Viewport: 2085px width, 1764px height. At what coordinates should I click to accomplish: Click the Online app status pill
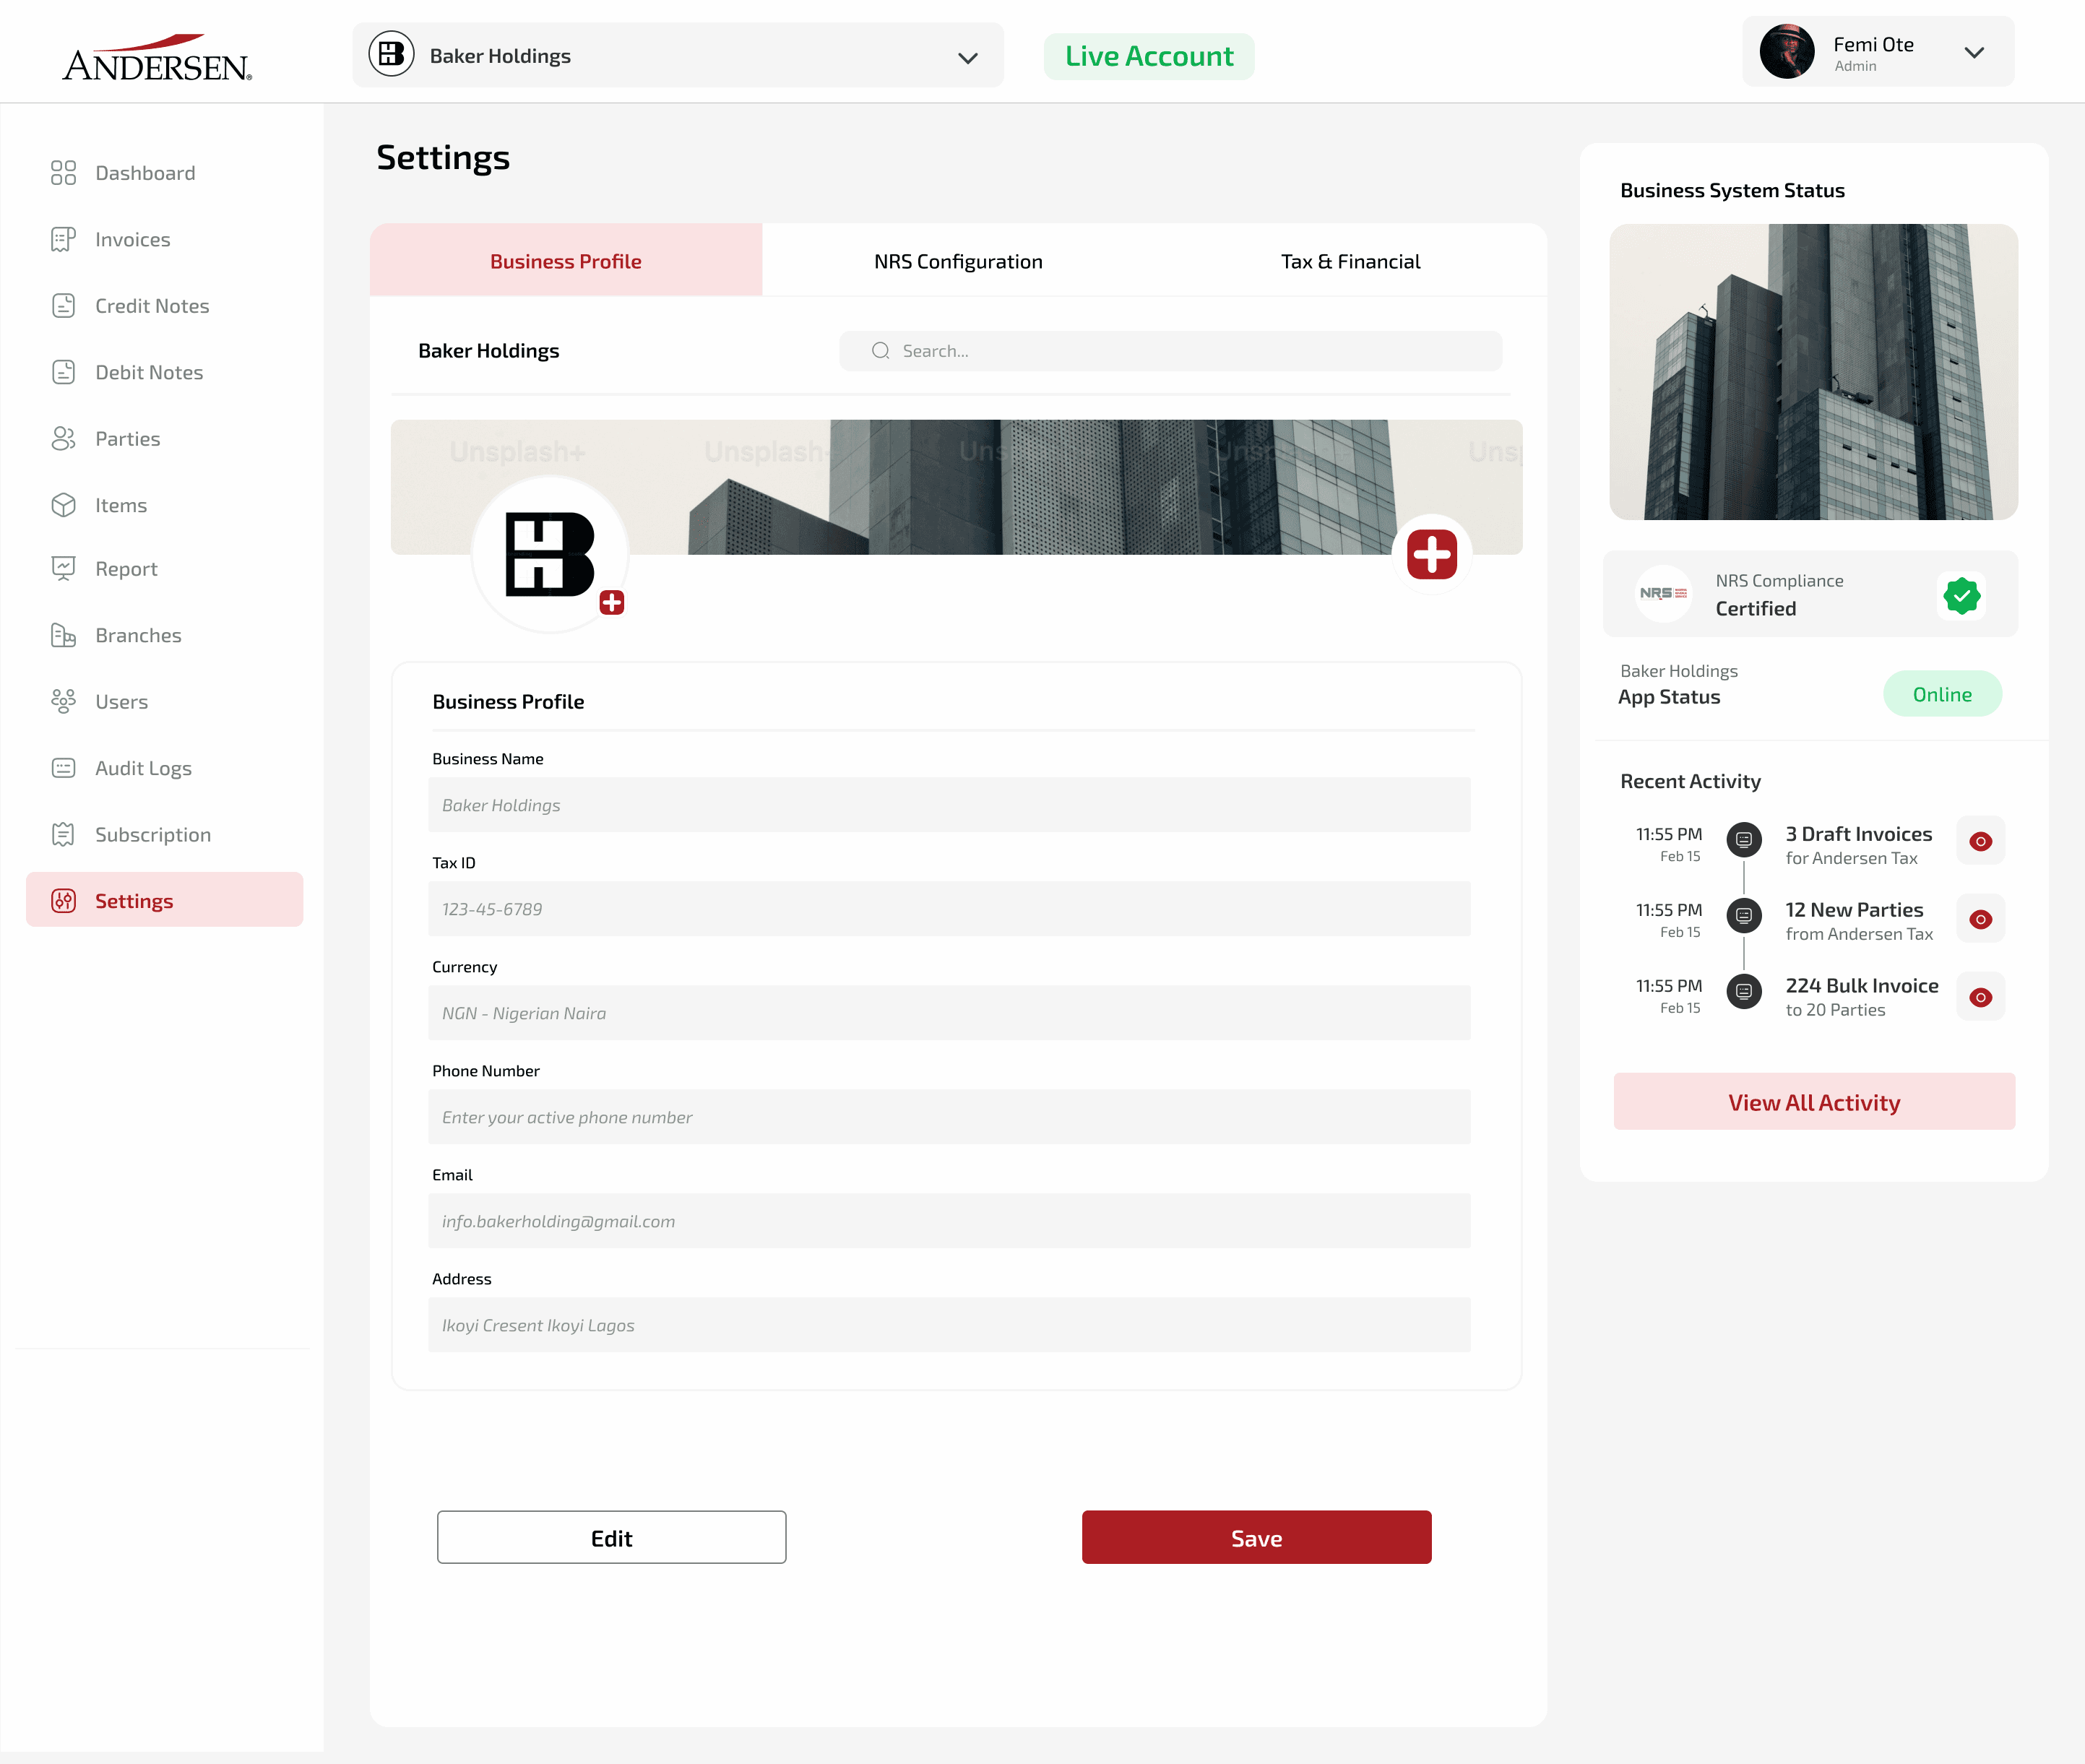1942,694
